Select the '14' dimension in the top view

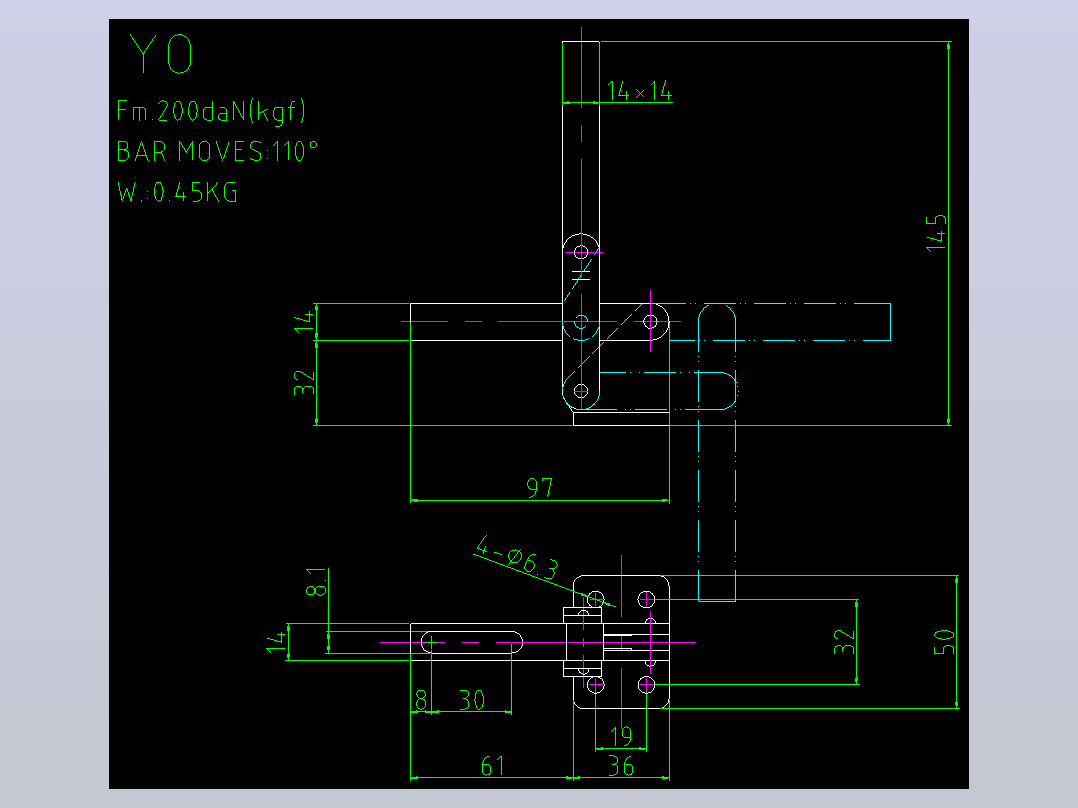coord(276,642)
